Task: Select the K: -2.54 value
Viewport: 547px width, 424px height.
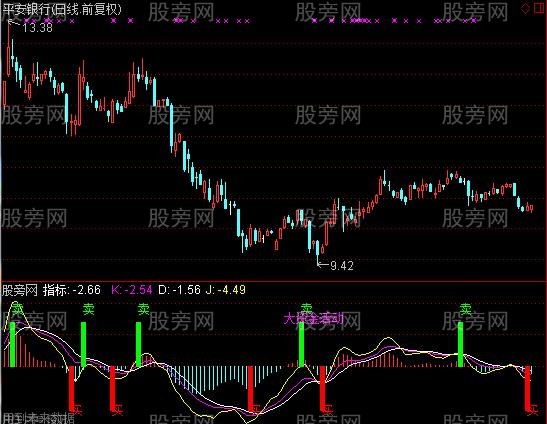Action: 132,290
